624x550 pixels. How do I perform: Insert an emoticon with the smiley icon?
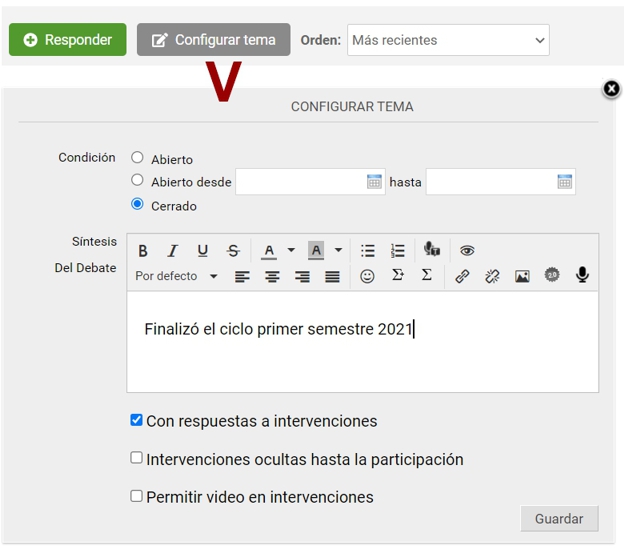[x=367, y=276]
